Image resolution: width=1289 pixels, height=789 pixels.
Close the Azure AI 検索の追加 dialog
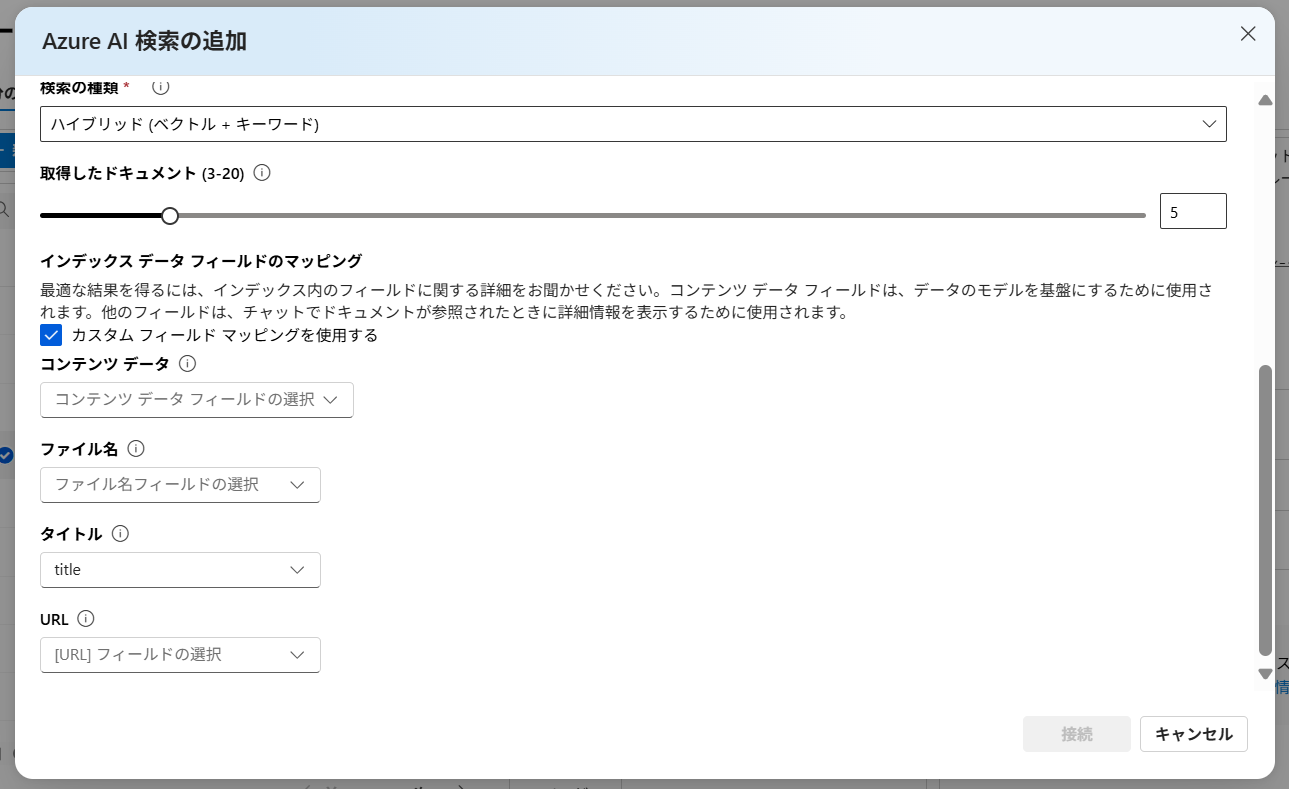point(1248,34)
